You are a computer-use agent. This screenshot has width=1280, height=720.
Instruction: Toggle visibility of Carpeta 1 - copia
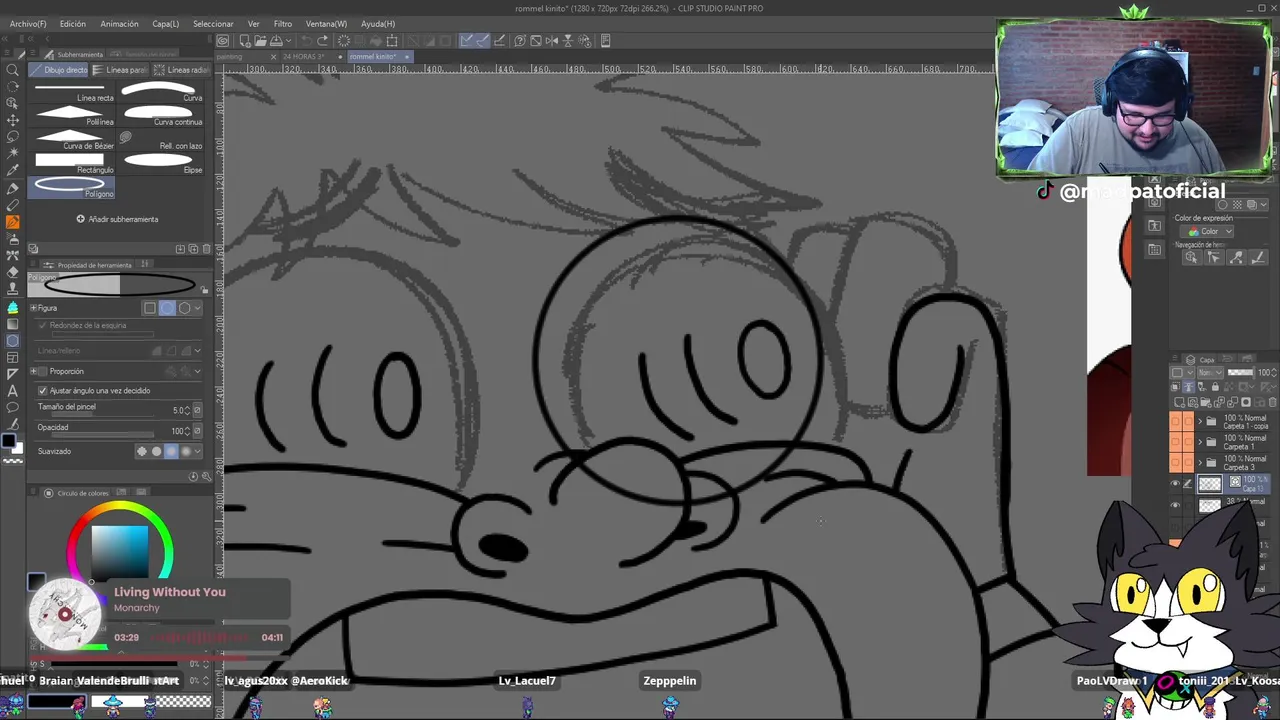tap(1176, 422)
